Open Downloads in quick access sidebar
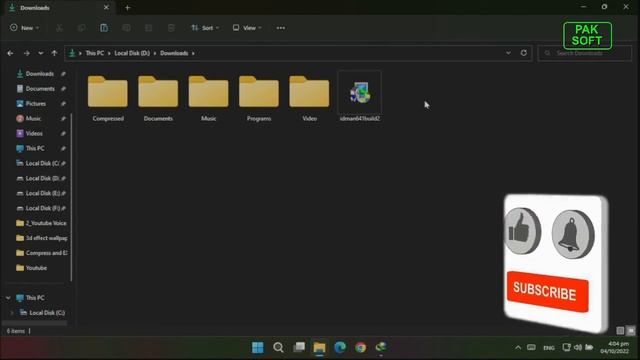640x360 pixels. (40, 74)
